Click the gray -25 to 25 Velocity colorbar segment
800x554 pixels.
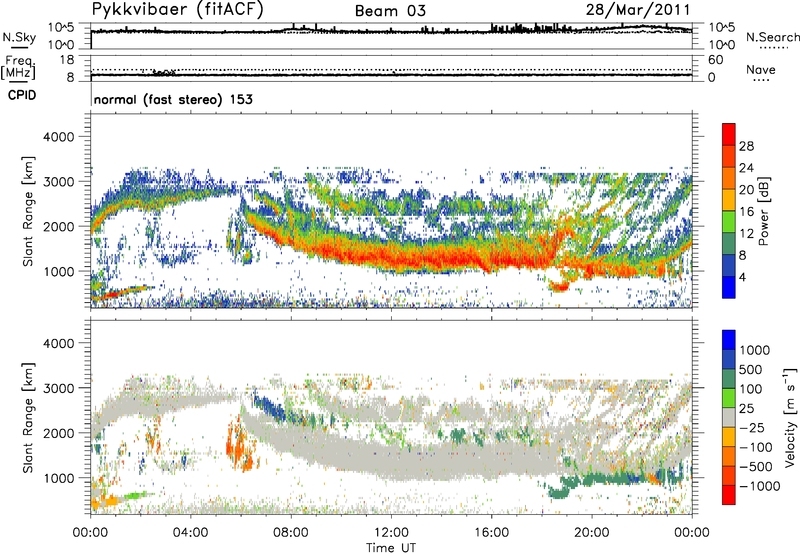(x=729, y=417)
